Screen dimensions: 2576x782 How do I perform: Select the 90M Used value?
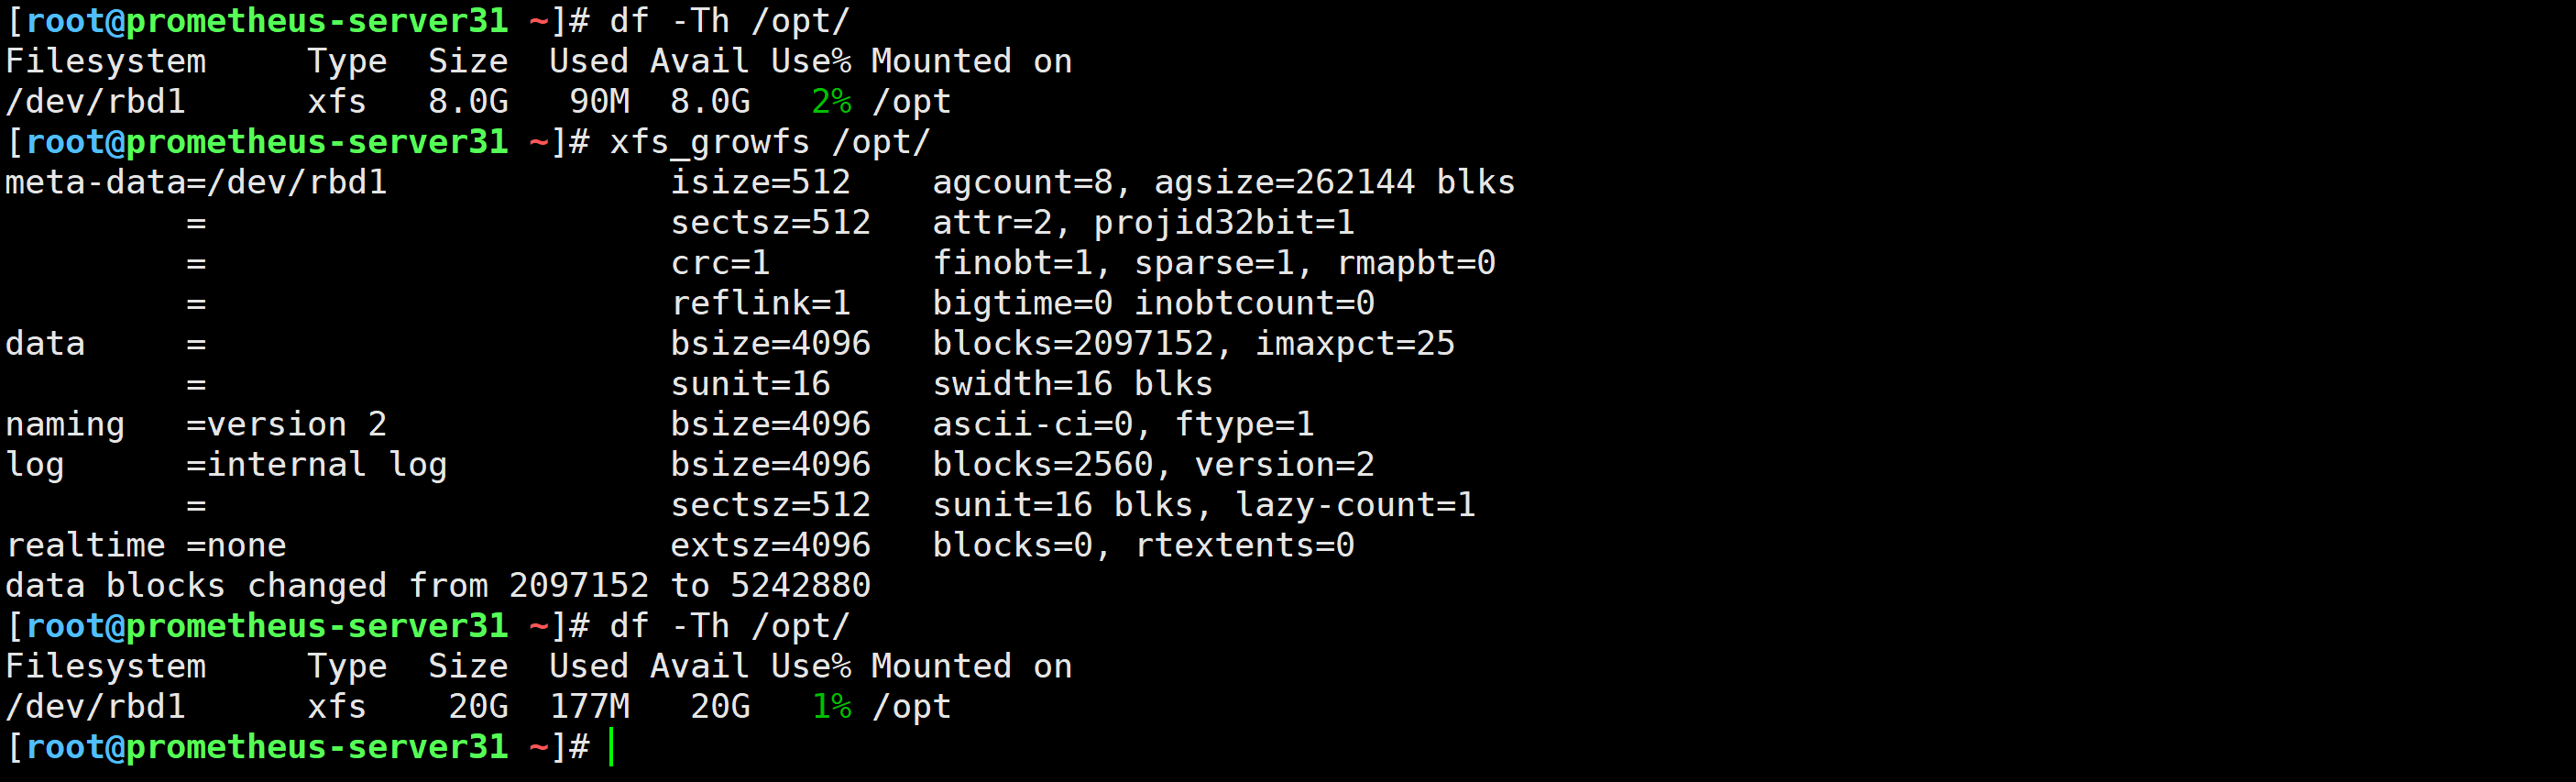[x=598, y=102]
